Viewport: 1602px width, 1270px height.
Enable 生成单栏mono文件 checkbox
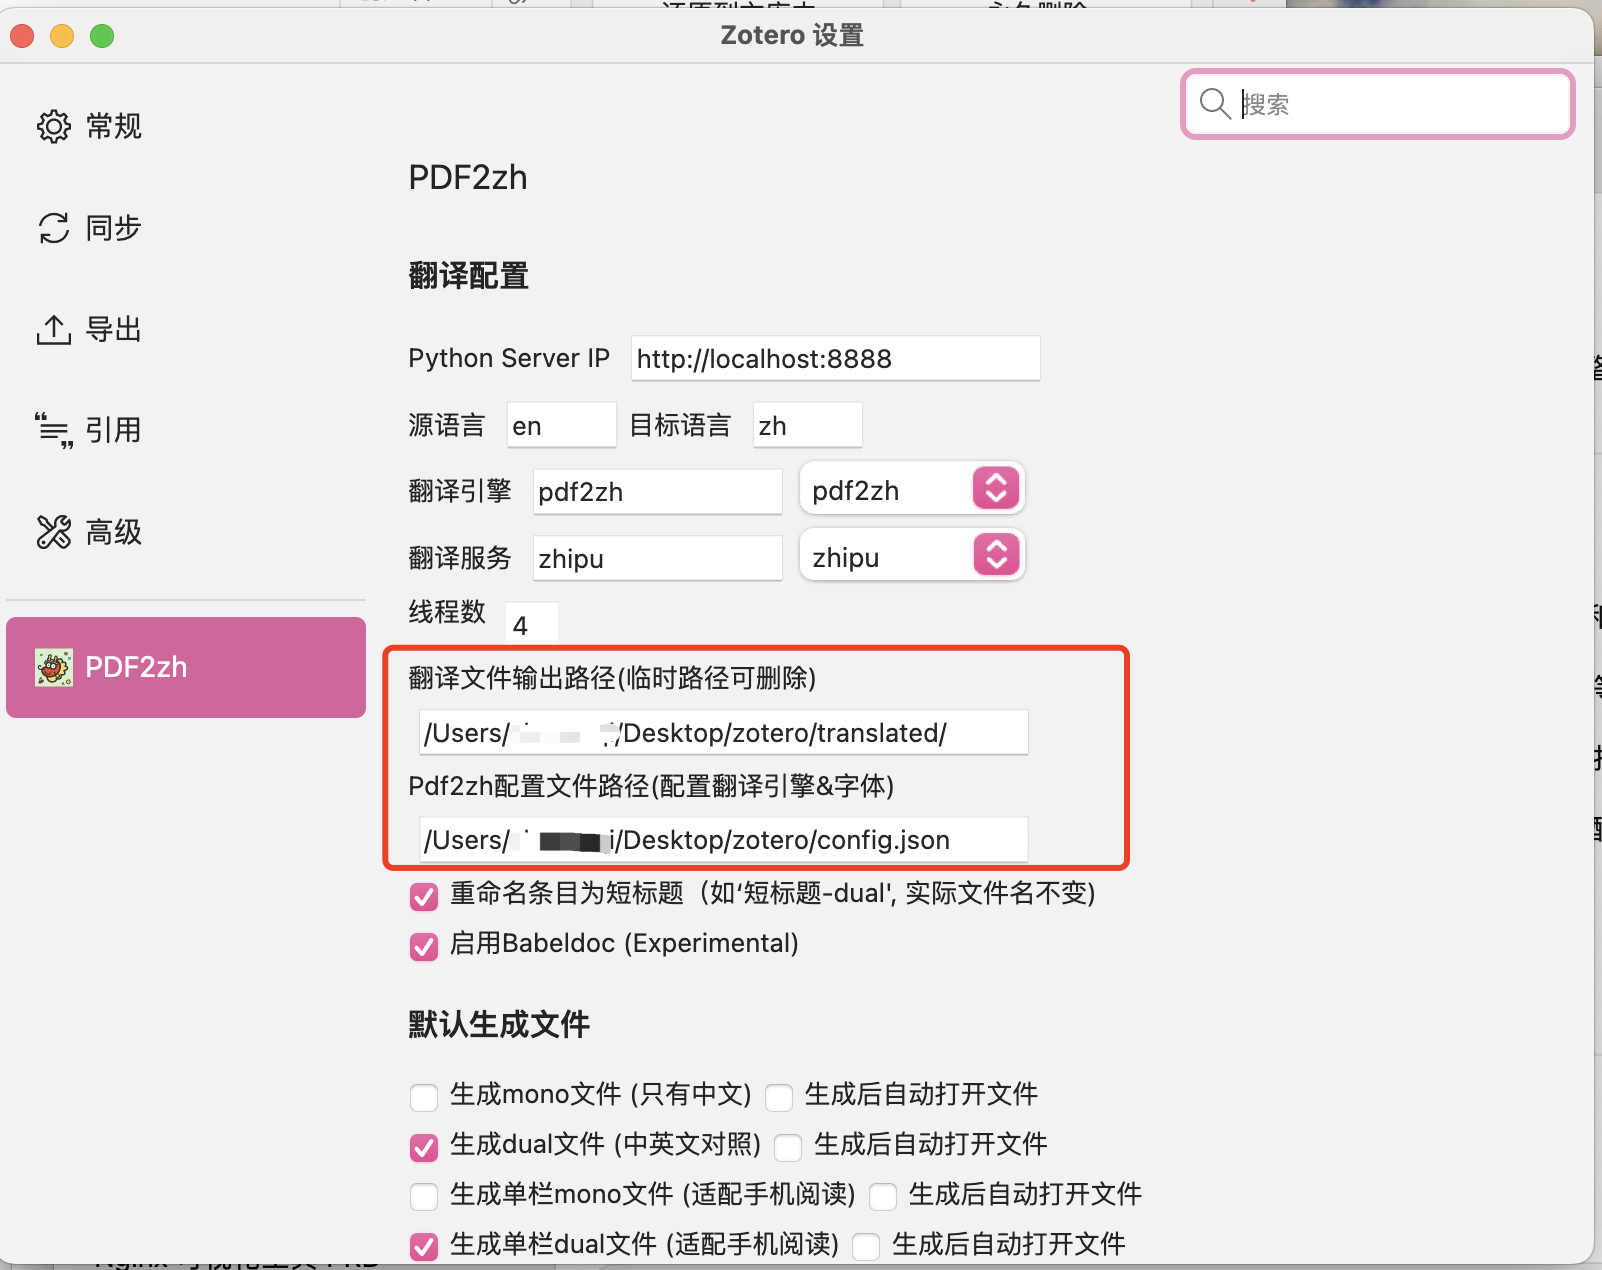424,1196
